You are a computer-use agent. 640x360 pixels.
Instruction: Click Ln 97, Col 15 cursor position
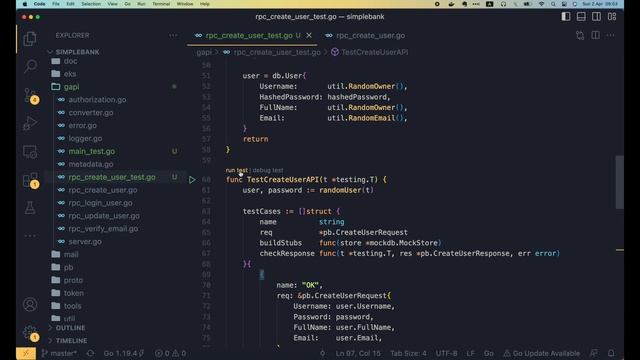[358, 353]
